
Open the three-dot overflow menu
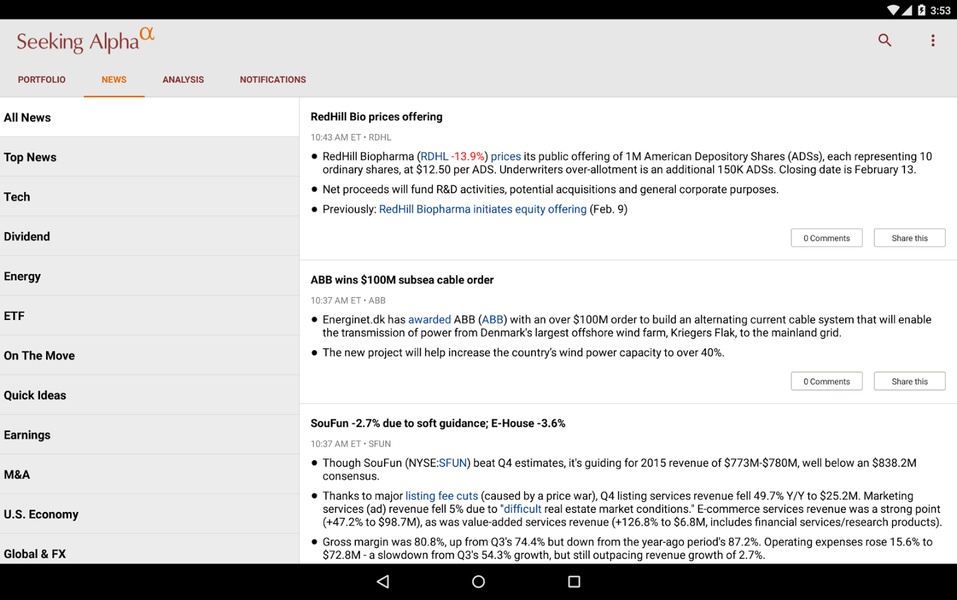[933, 40]
